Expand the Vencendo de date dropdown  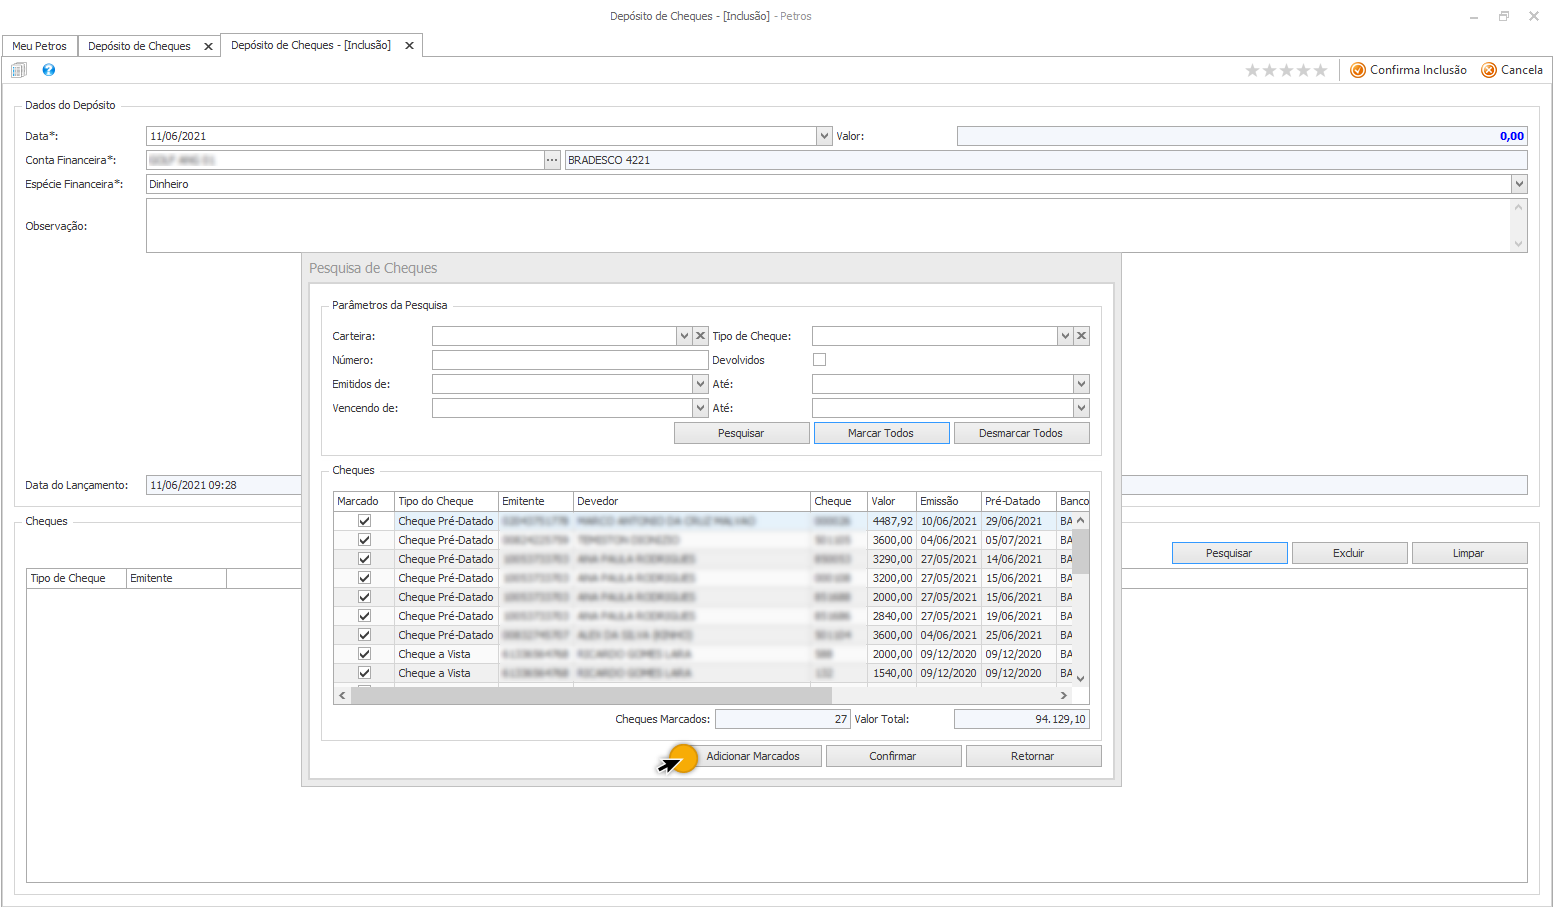click(x=700, y=408)
